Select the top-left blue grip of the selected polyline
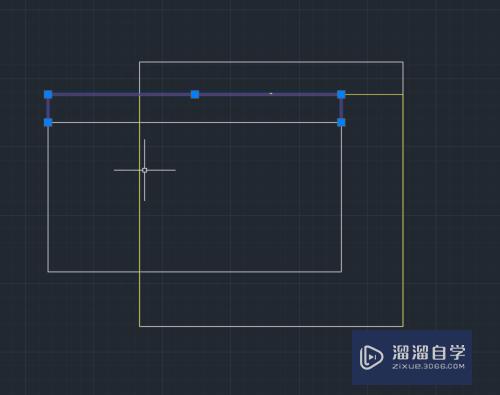This screenshot has height=395, width=500. [x=48, y=95]
